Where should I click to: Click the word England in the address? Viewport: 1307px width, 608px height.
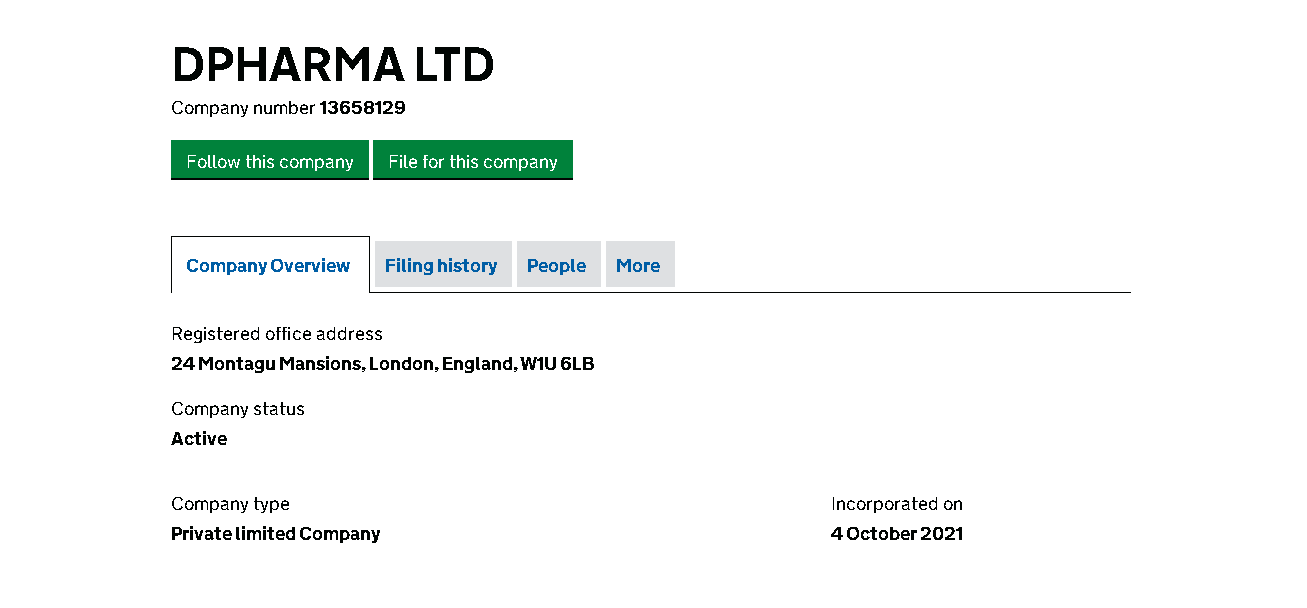click(x=478, y=364)
